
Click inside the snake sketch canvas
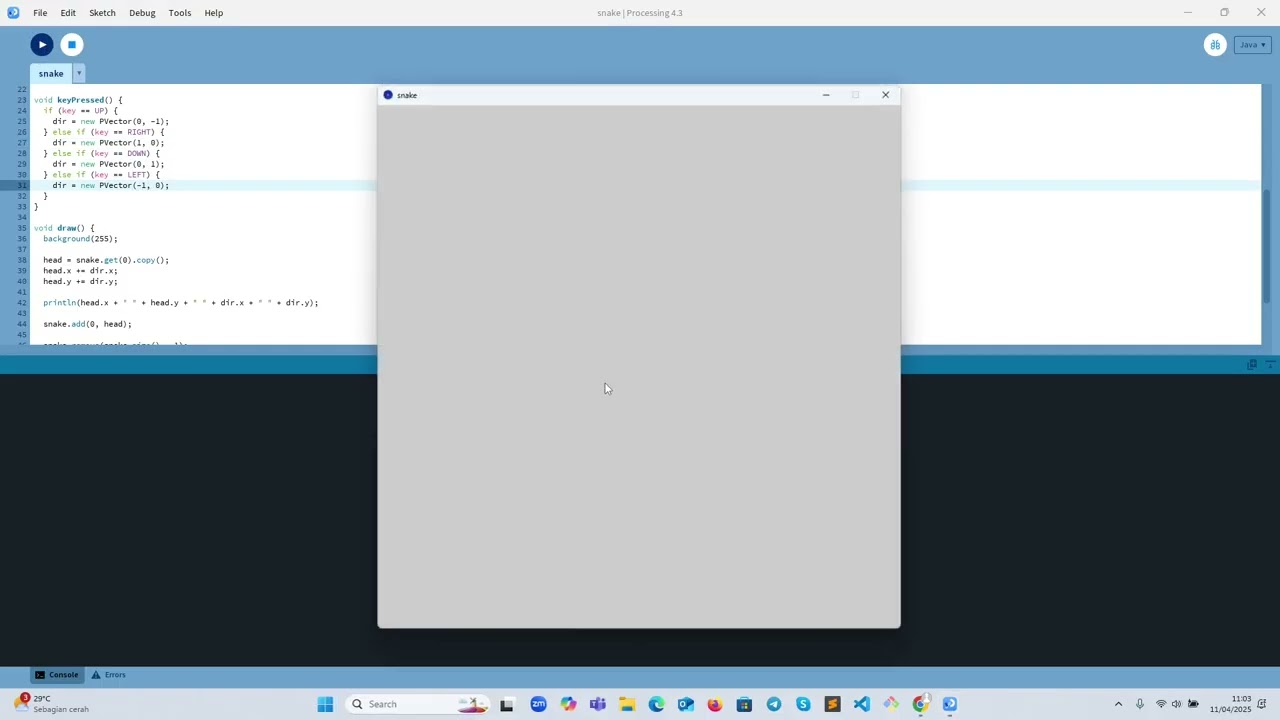click(639, 366)
